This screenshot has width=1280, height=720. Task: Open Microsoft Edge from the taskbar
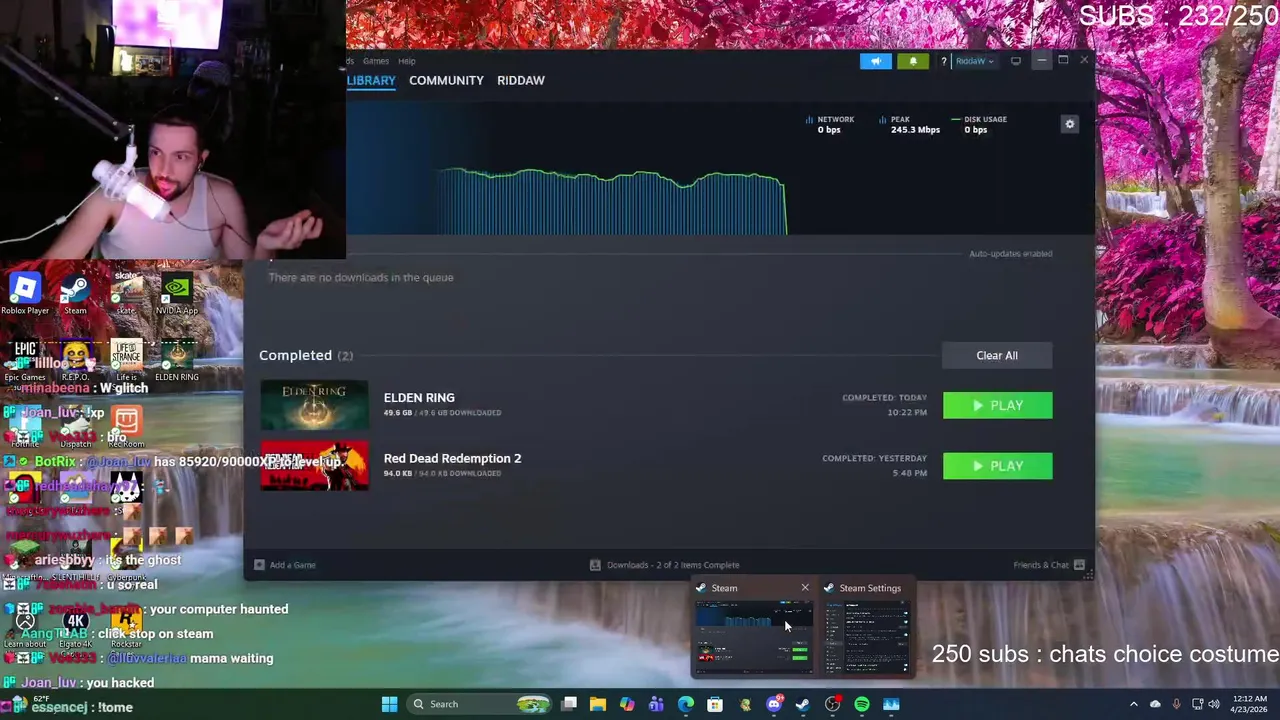pyautogui.click(x=686, y=704)
